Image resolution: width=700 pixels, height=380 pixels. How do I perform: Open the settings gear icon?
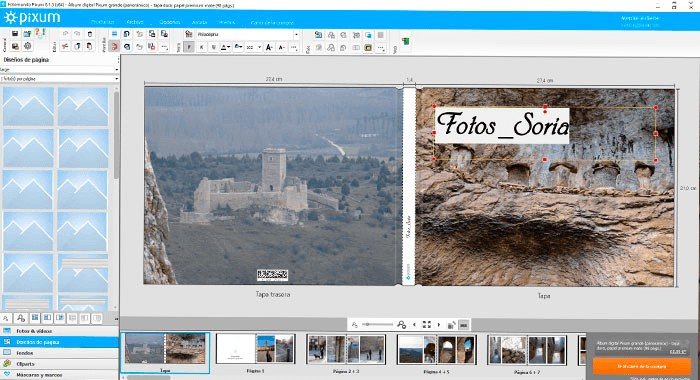click(x=27, y=46)
